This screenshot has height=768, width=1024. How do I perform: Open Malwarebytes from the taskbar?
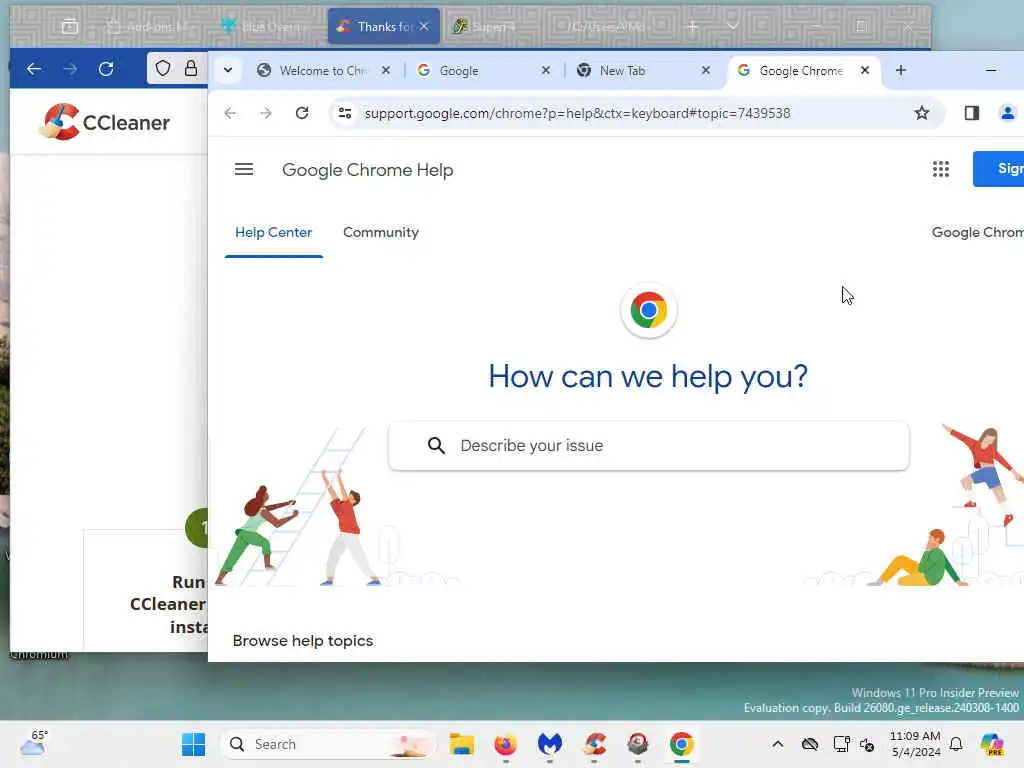550,744
